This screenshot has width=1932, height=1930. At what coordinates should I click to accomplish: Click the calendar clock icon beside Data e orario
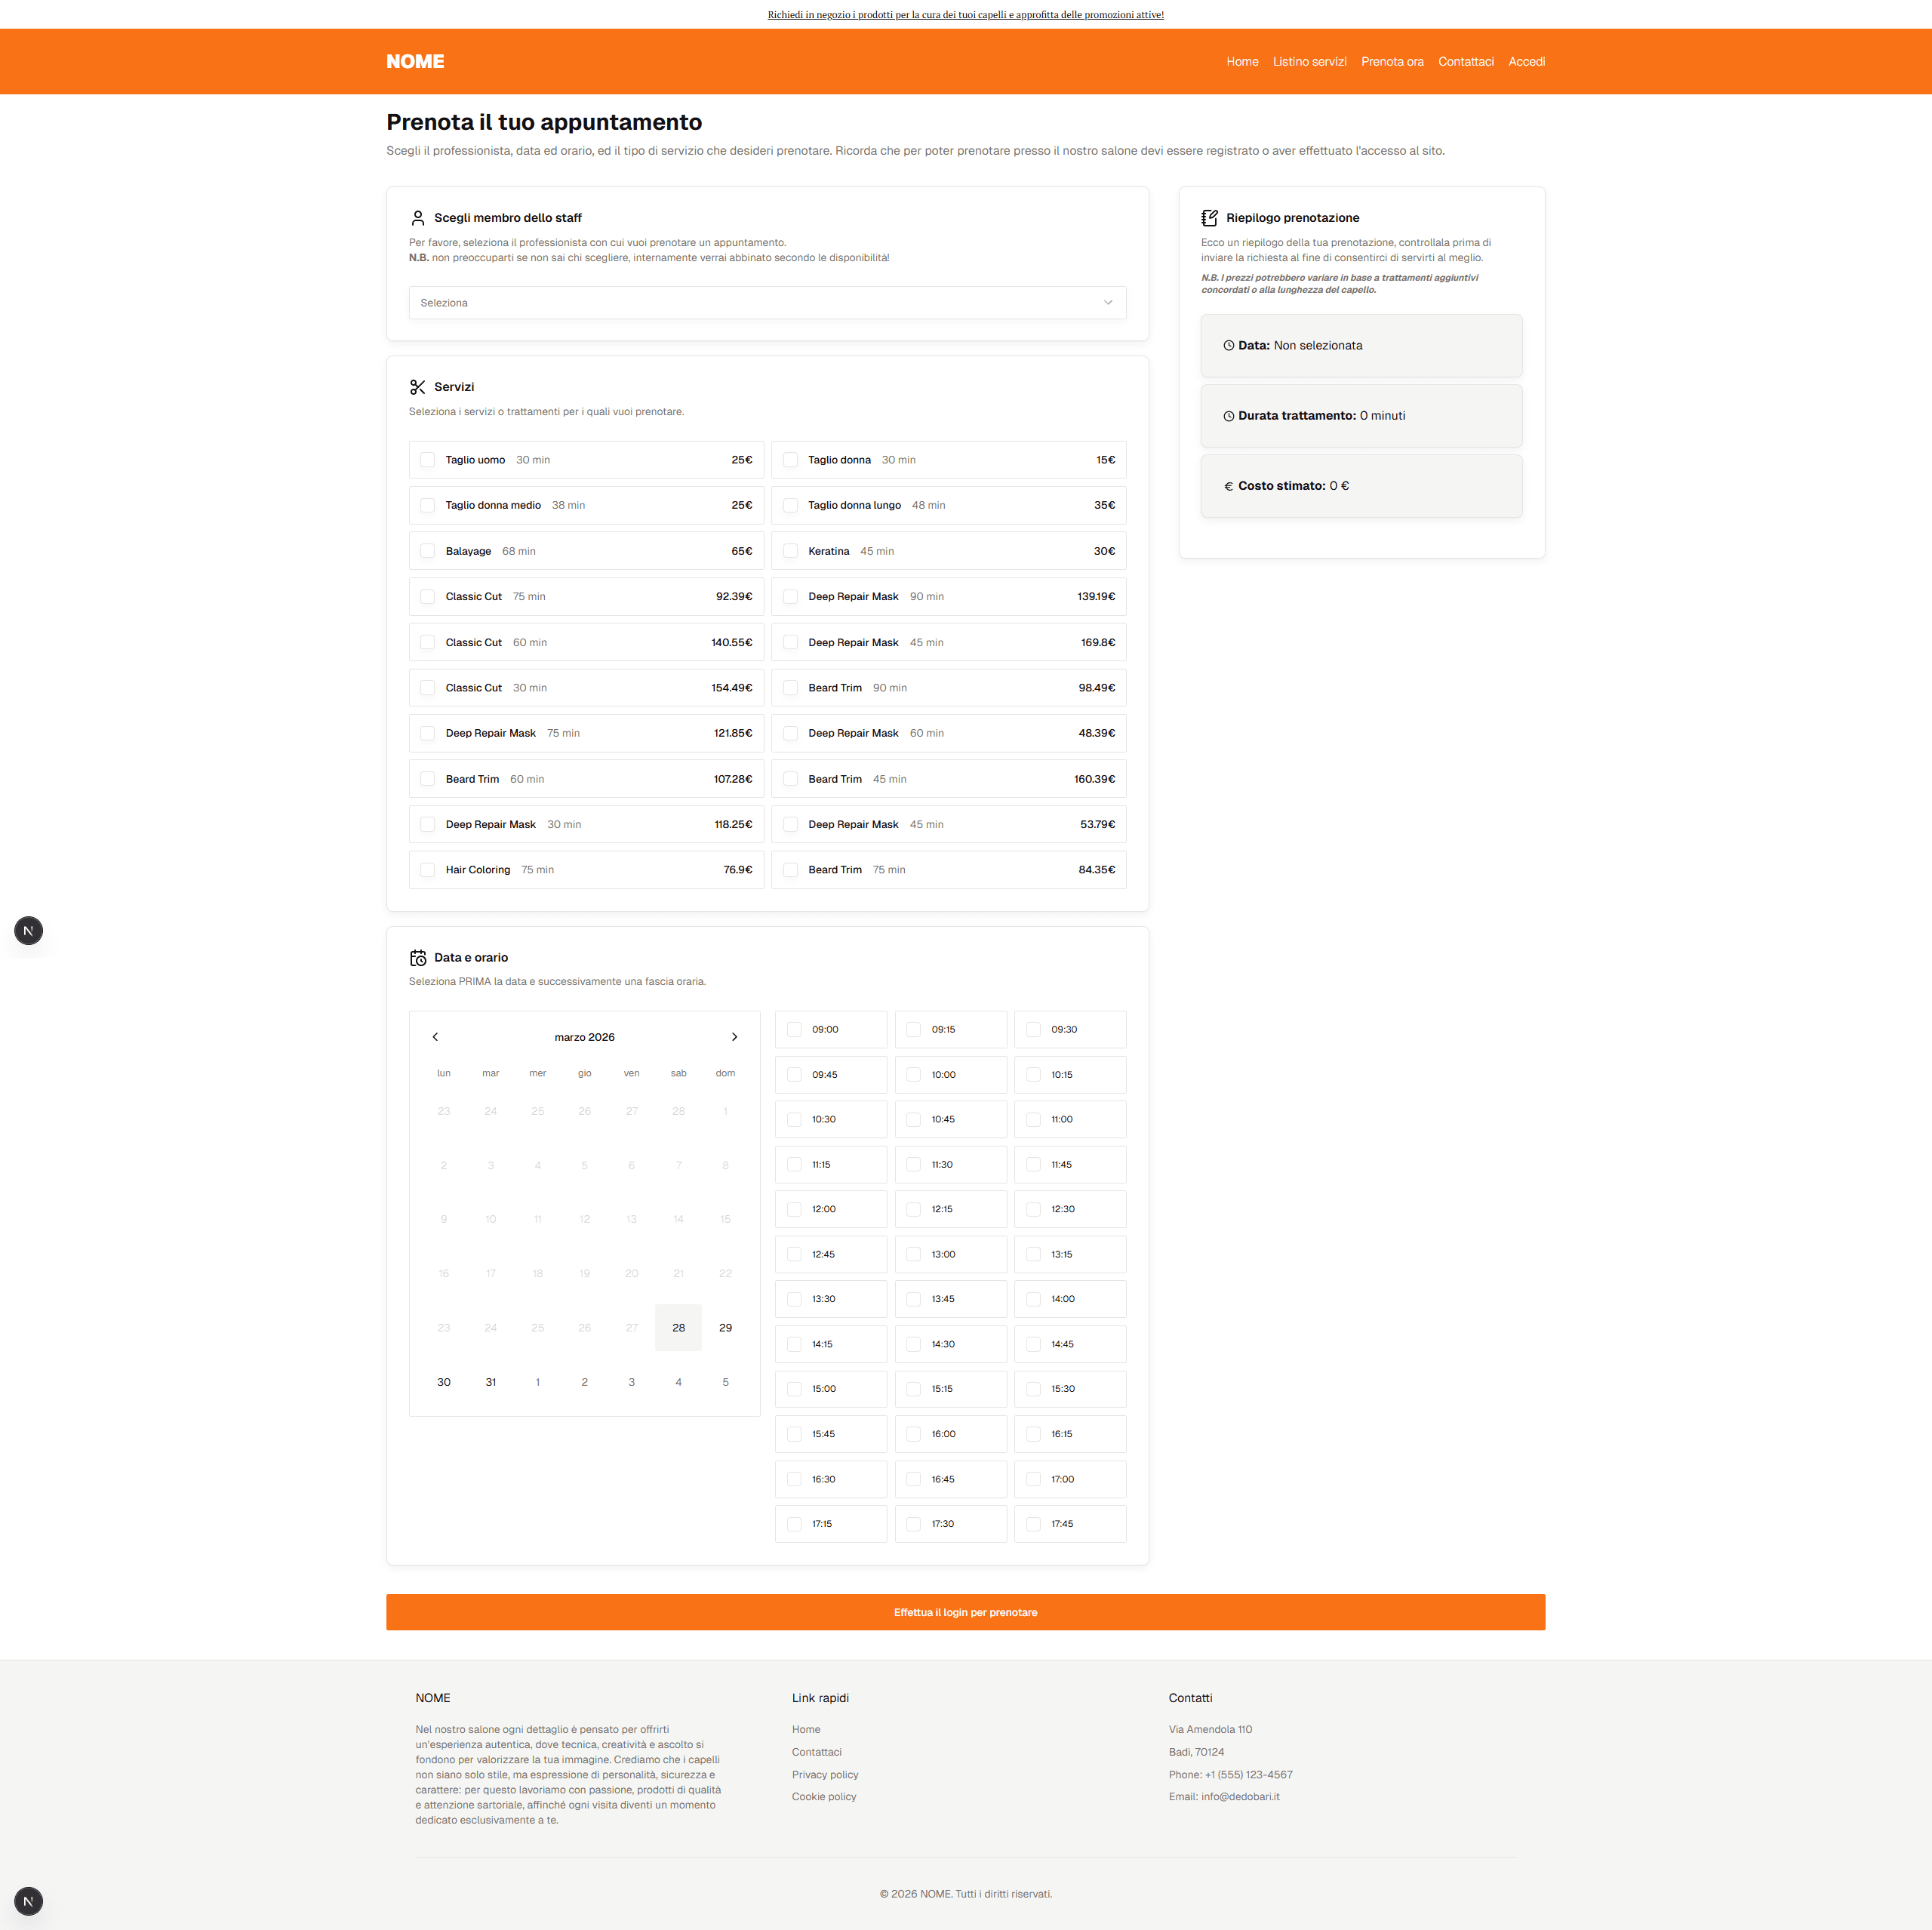coord(418,958)
